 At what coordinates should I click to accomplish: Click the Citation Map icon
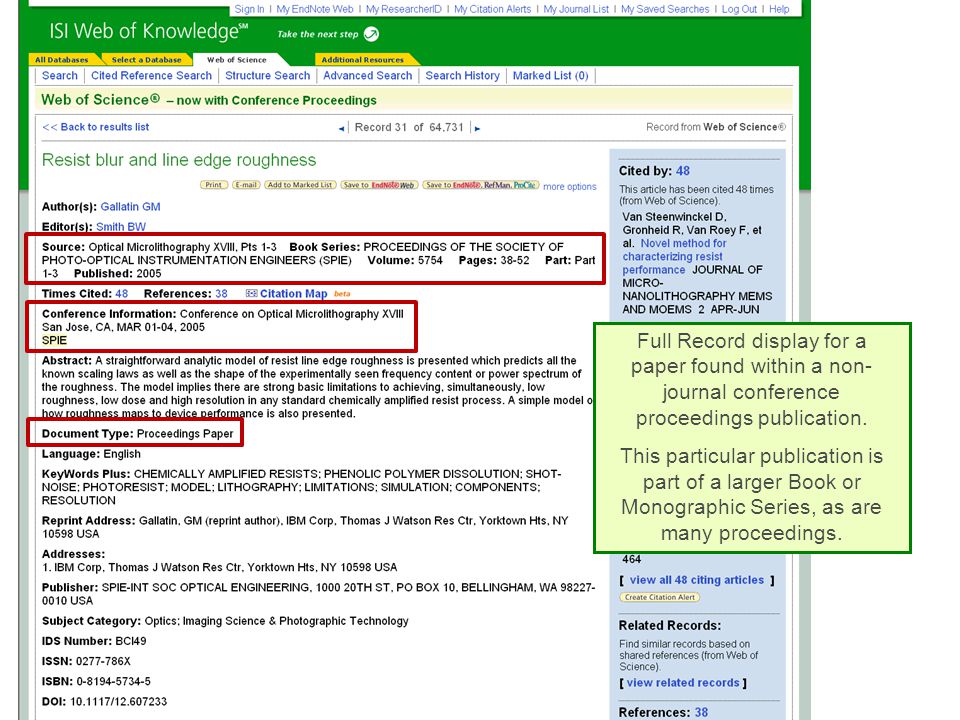(x=251, y=294)
